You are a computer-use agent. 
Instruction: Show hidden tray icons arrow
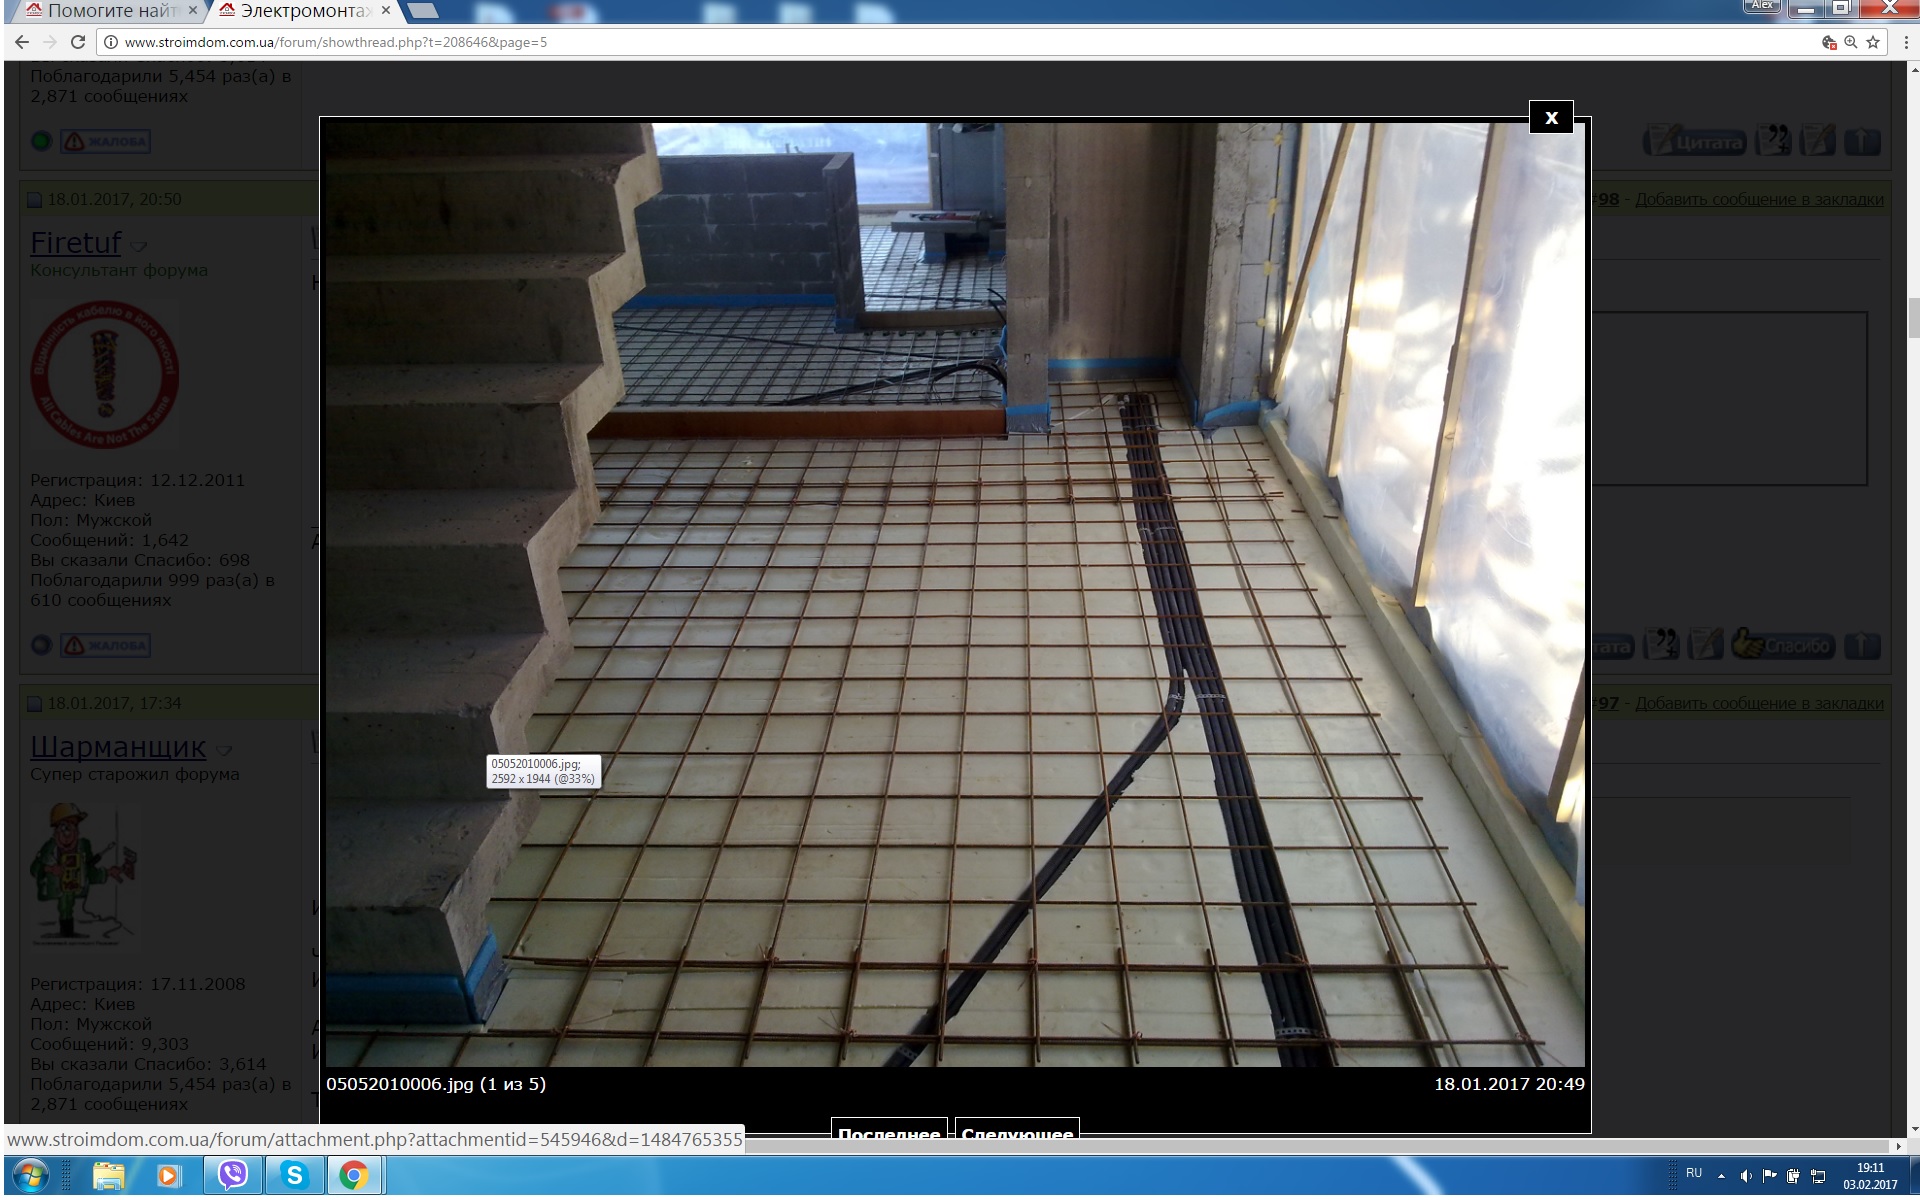[x=1721, y=1176]
